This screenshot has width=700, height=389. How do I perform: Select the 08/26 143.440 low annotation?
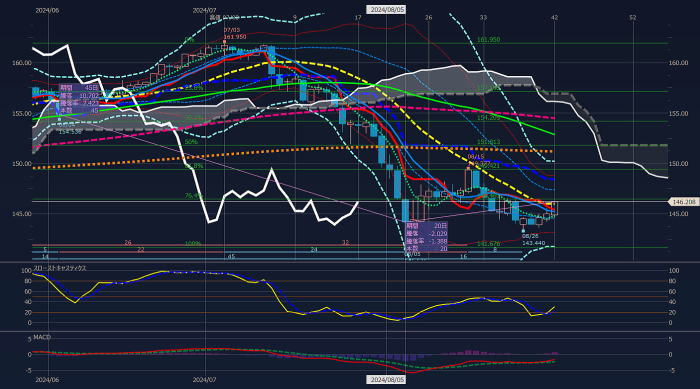coord(533,239)
